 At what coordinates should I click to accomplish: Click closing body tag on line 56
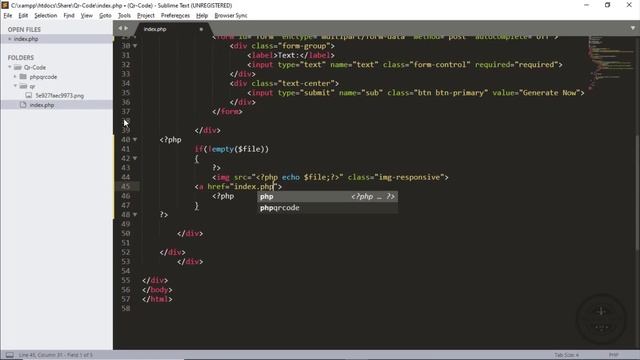point(157,290)
